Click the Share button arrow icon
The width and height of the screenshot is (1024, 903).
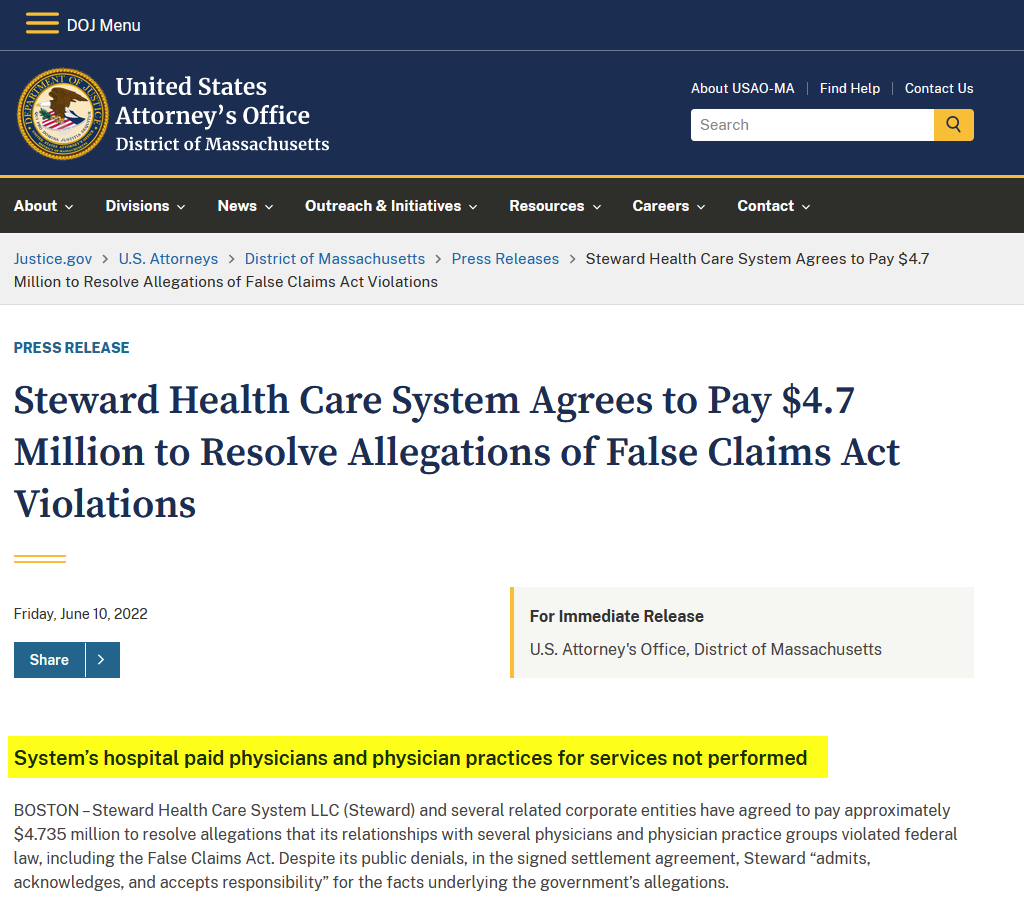point(102,660)
